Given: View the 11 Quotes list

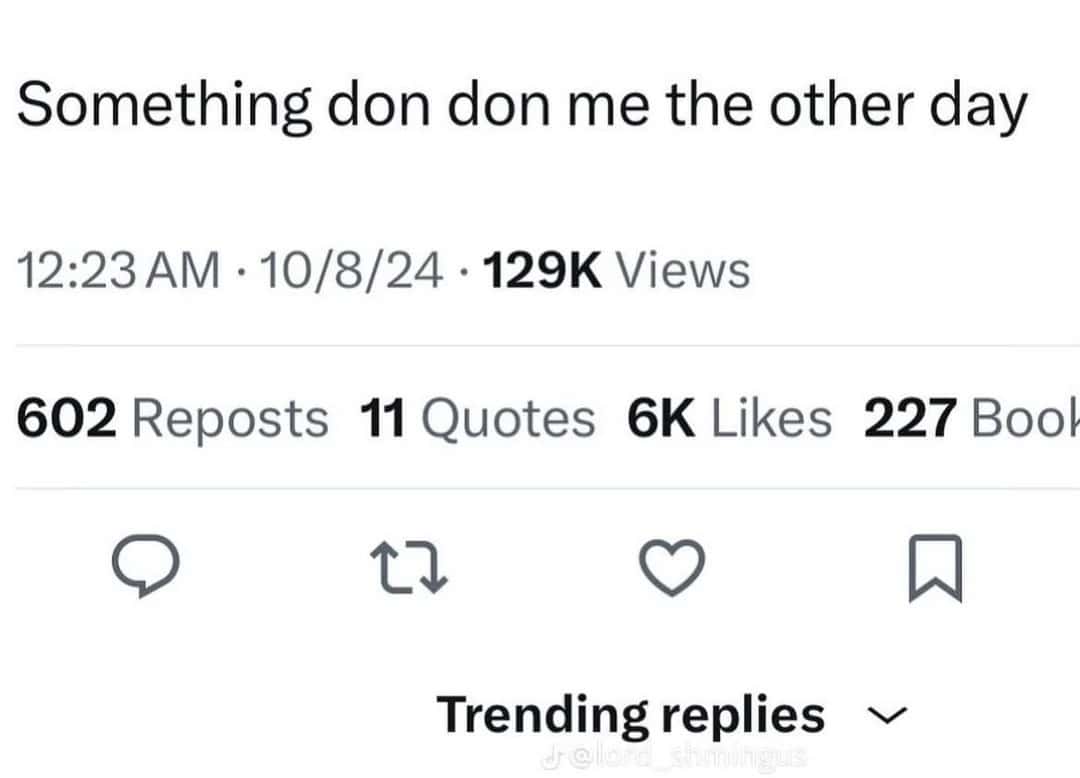Looking at the screenshot, I should coord(476,417).
